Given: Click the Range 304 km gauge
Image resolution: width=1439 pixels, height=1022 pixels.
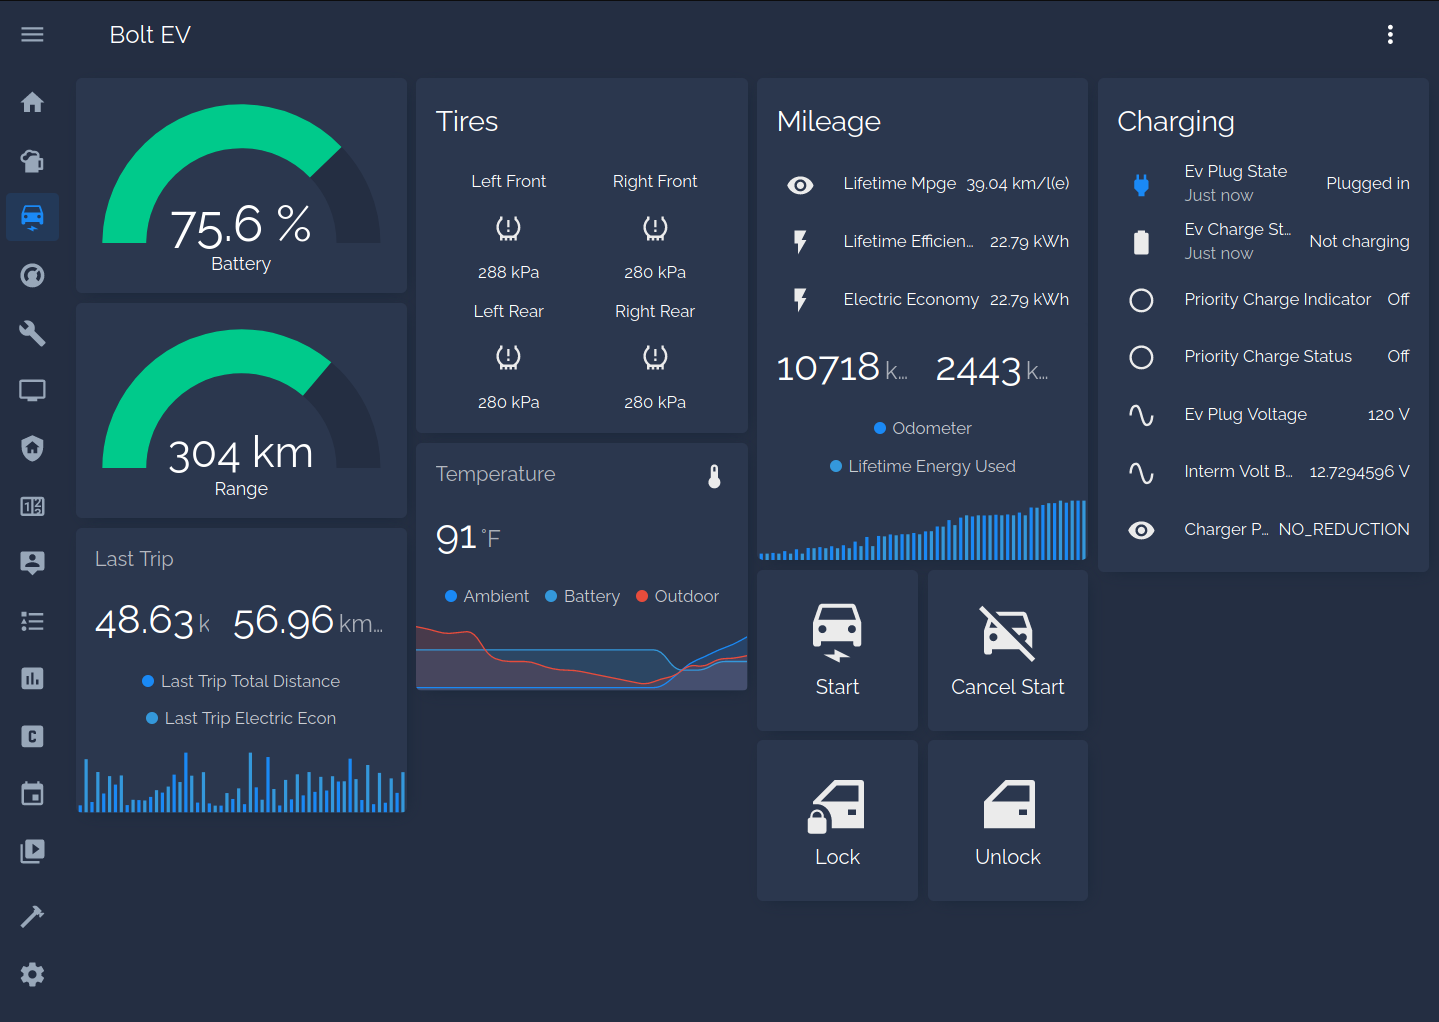Looking at the screenshot, I should 241,411.
